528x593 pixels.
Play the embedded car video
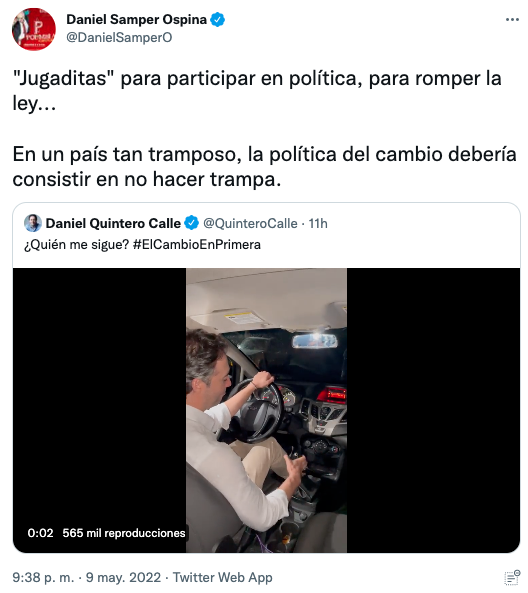point(266,410)
